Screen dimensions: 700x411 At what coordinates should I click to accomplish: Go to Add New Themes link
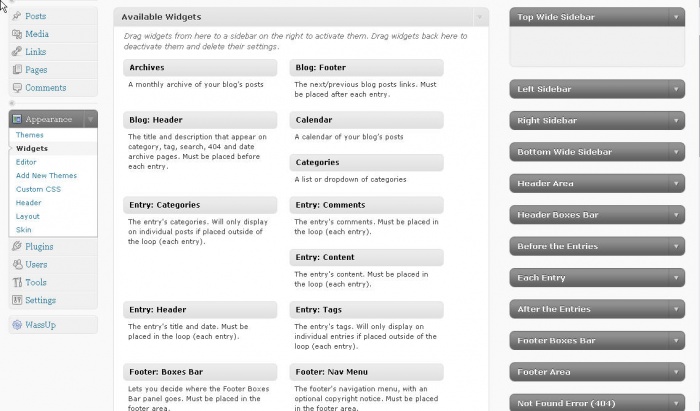pos(46,175)
